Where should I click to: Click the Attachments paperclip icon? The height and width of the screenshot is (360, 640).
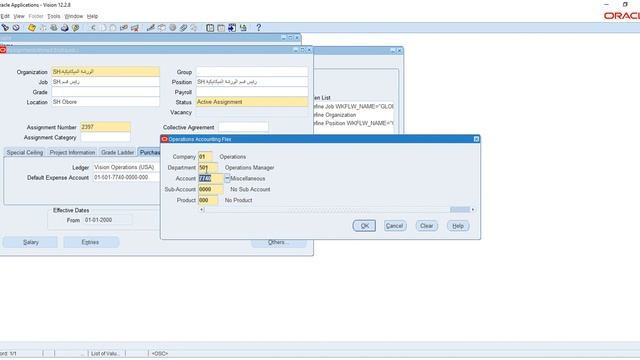tap(183, 28)
